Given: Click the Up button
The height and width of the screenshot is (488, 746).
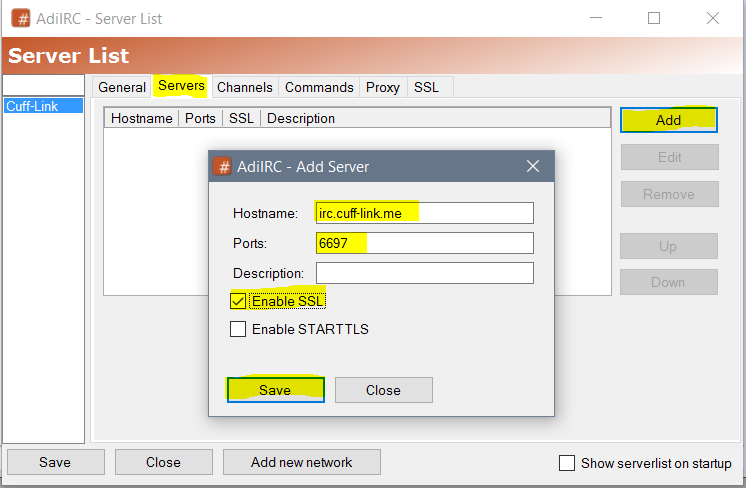Looking at the screenshot, I should point(668,246).
